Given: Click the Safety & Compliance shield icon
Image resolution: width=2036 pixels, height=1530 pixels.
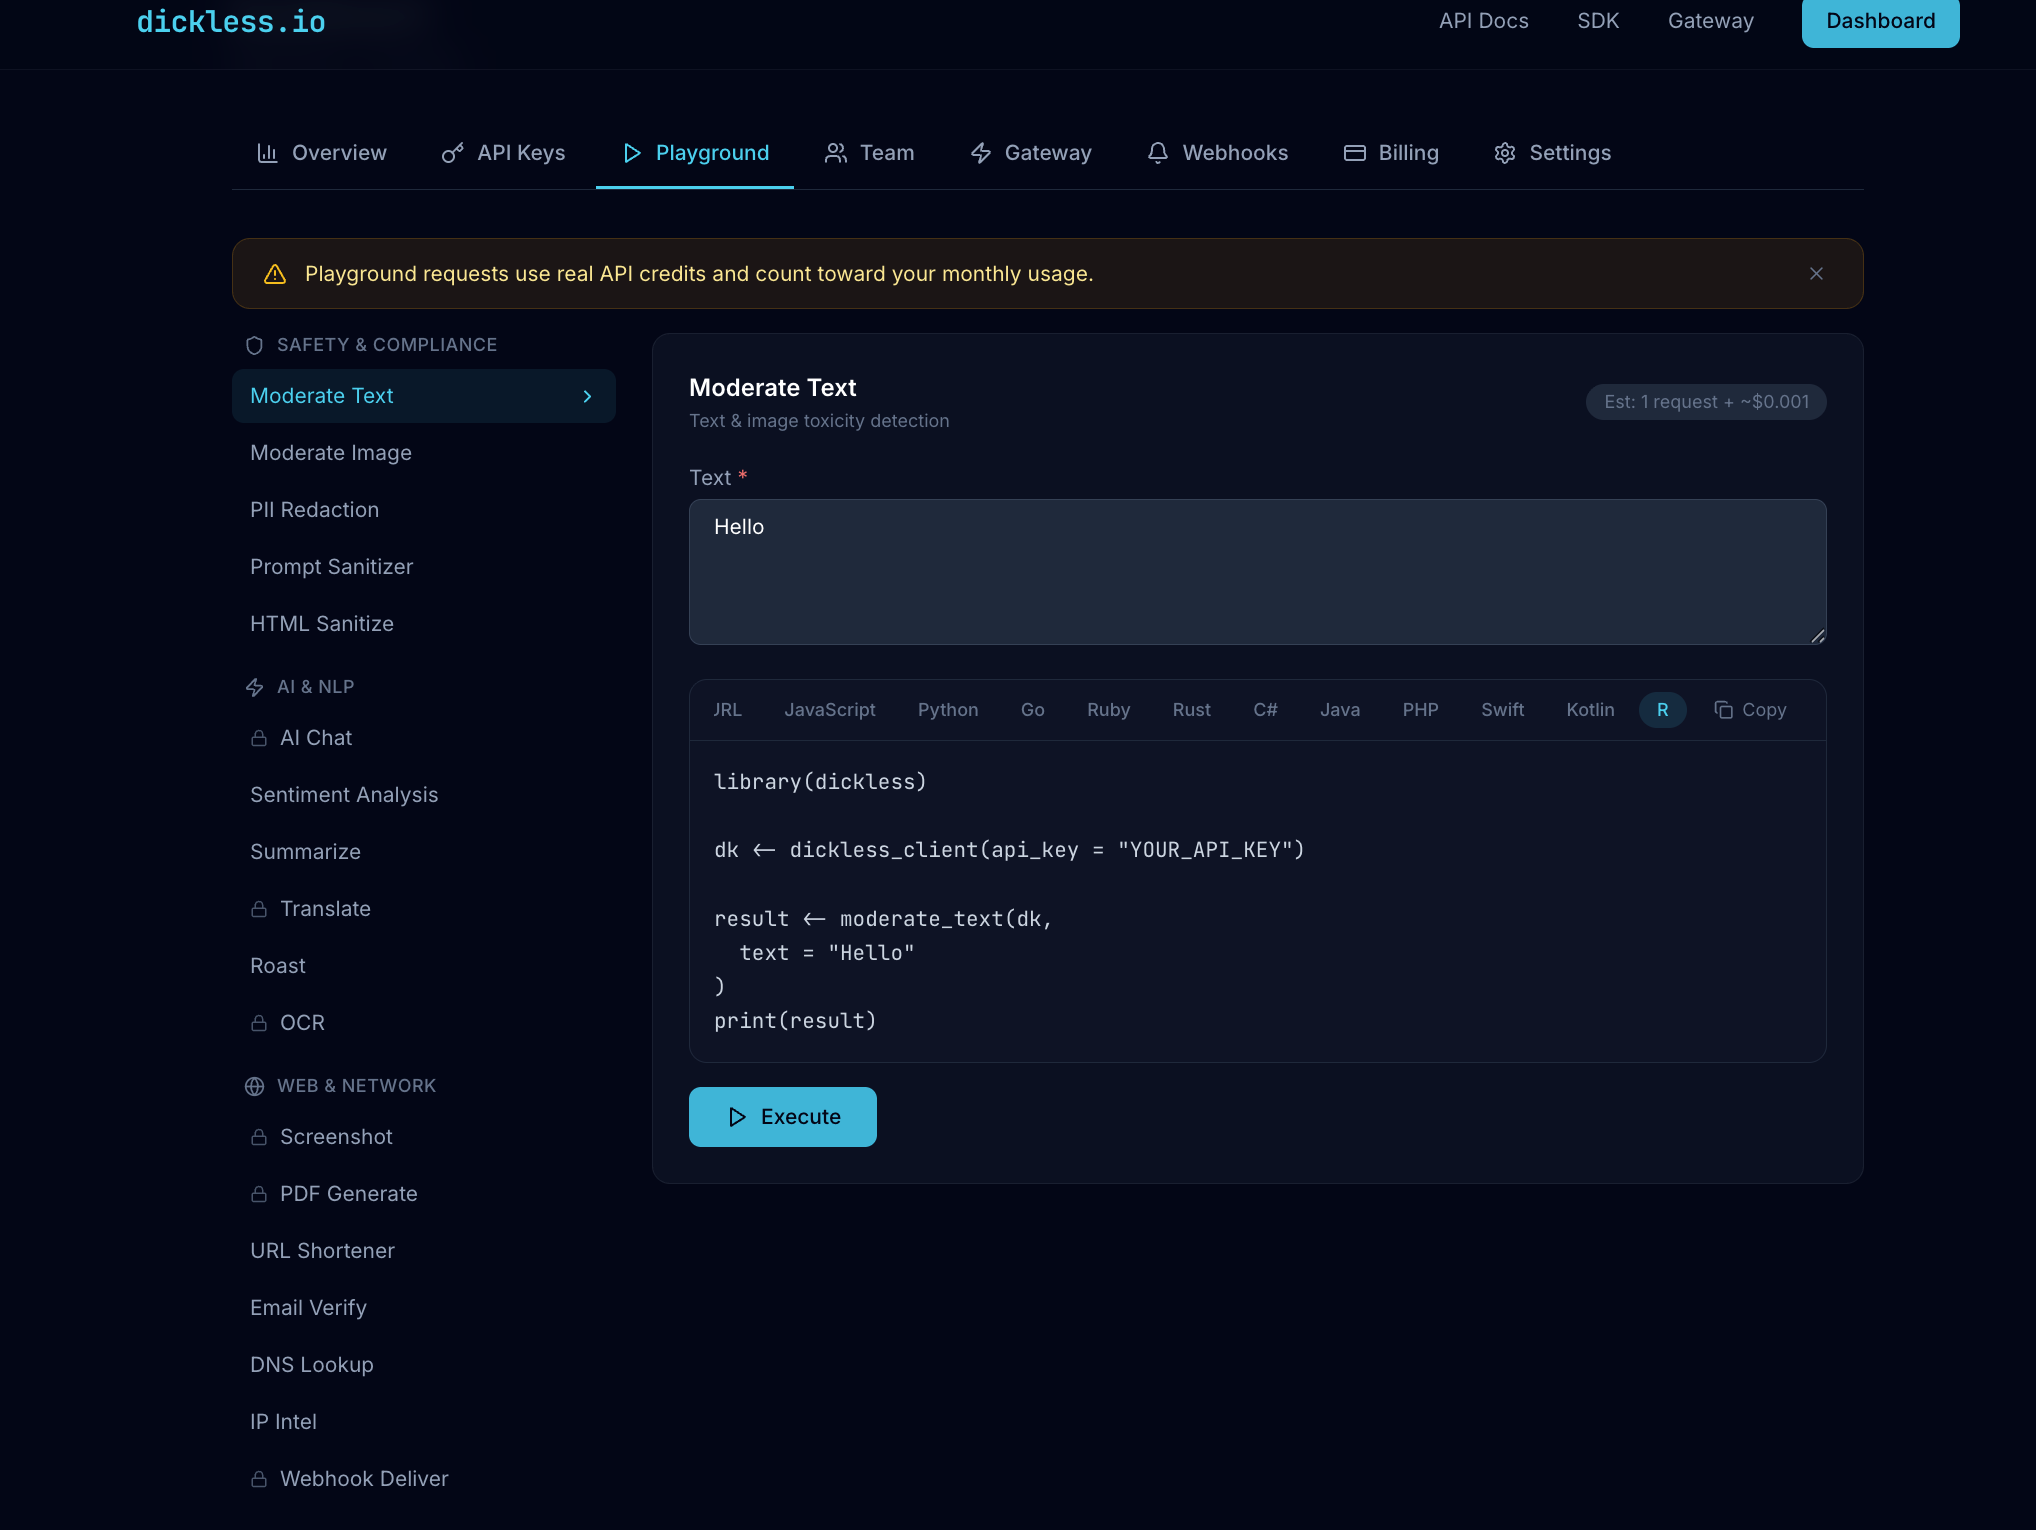Looking at the screenshot, I should (x=253, y=344).
